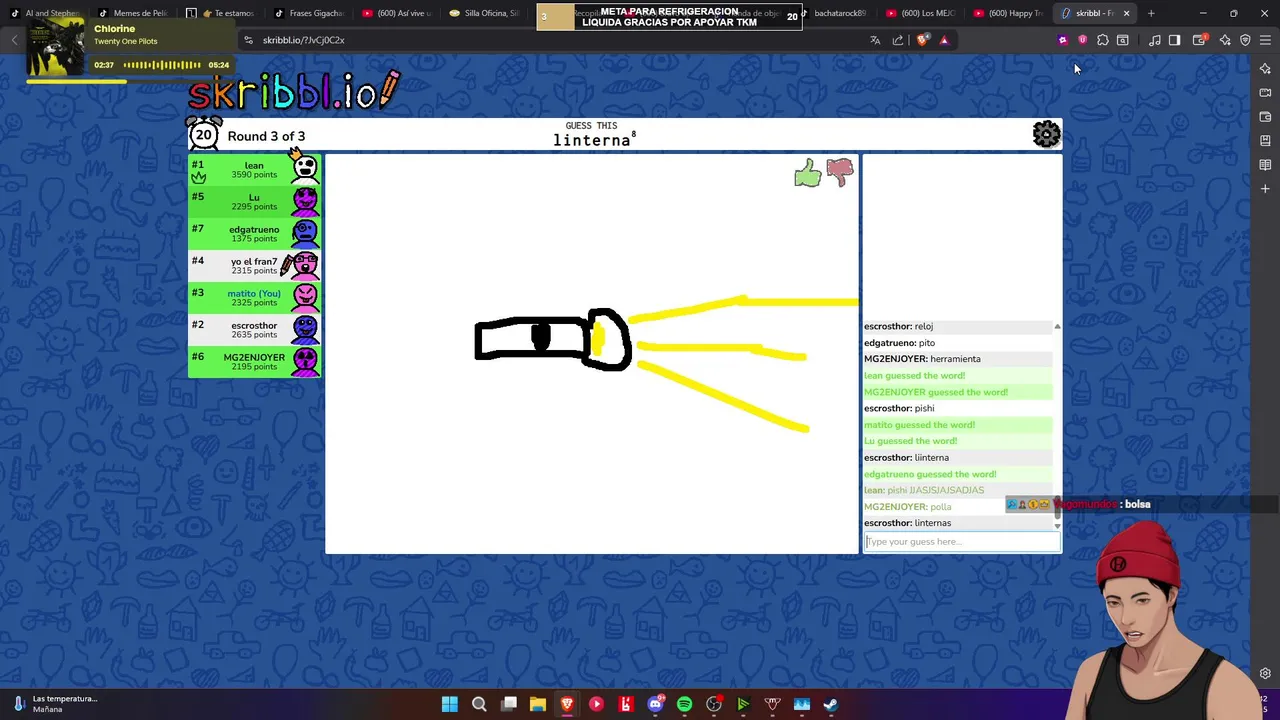Switch to the 'Frases Gigacha' tab

(x=310, y=13)
